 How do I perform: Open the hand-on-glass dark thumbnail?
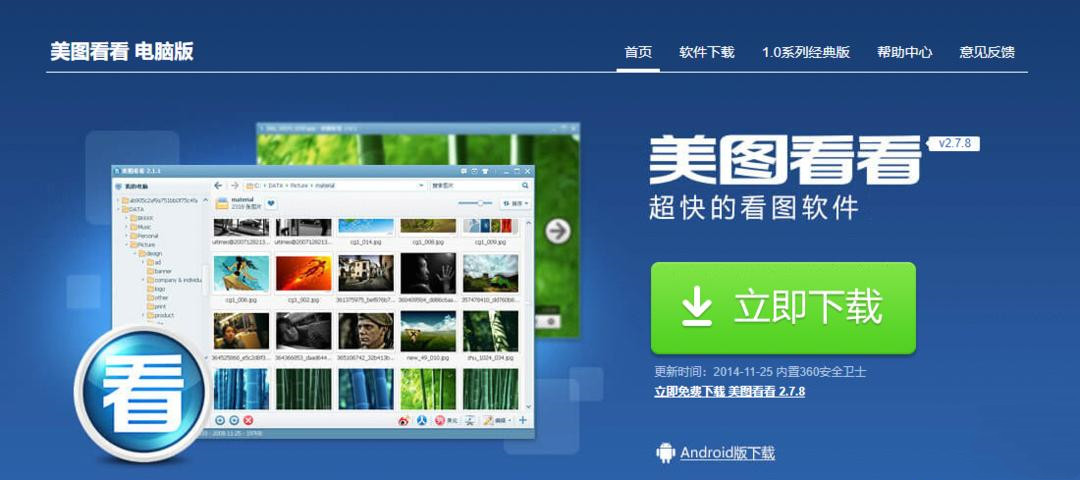coord(428,273)
